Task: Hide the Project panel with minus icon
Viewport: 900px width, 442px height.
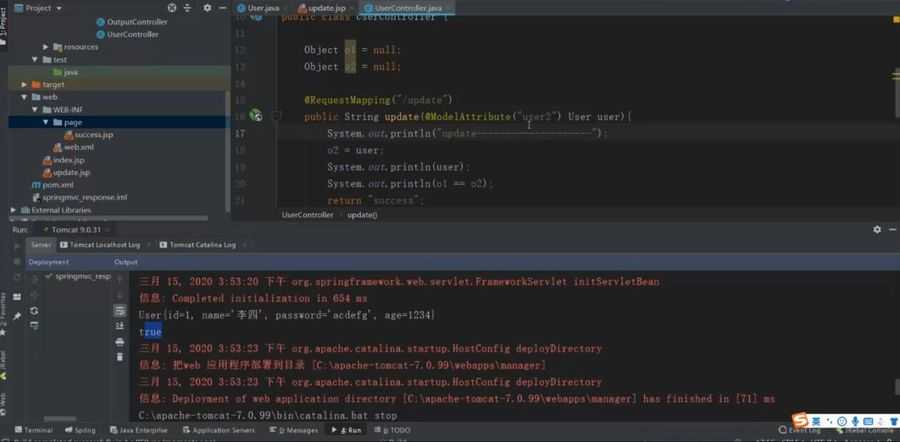Action: [223, 8]
